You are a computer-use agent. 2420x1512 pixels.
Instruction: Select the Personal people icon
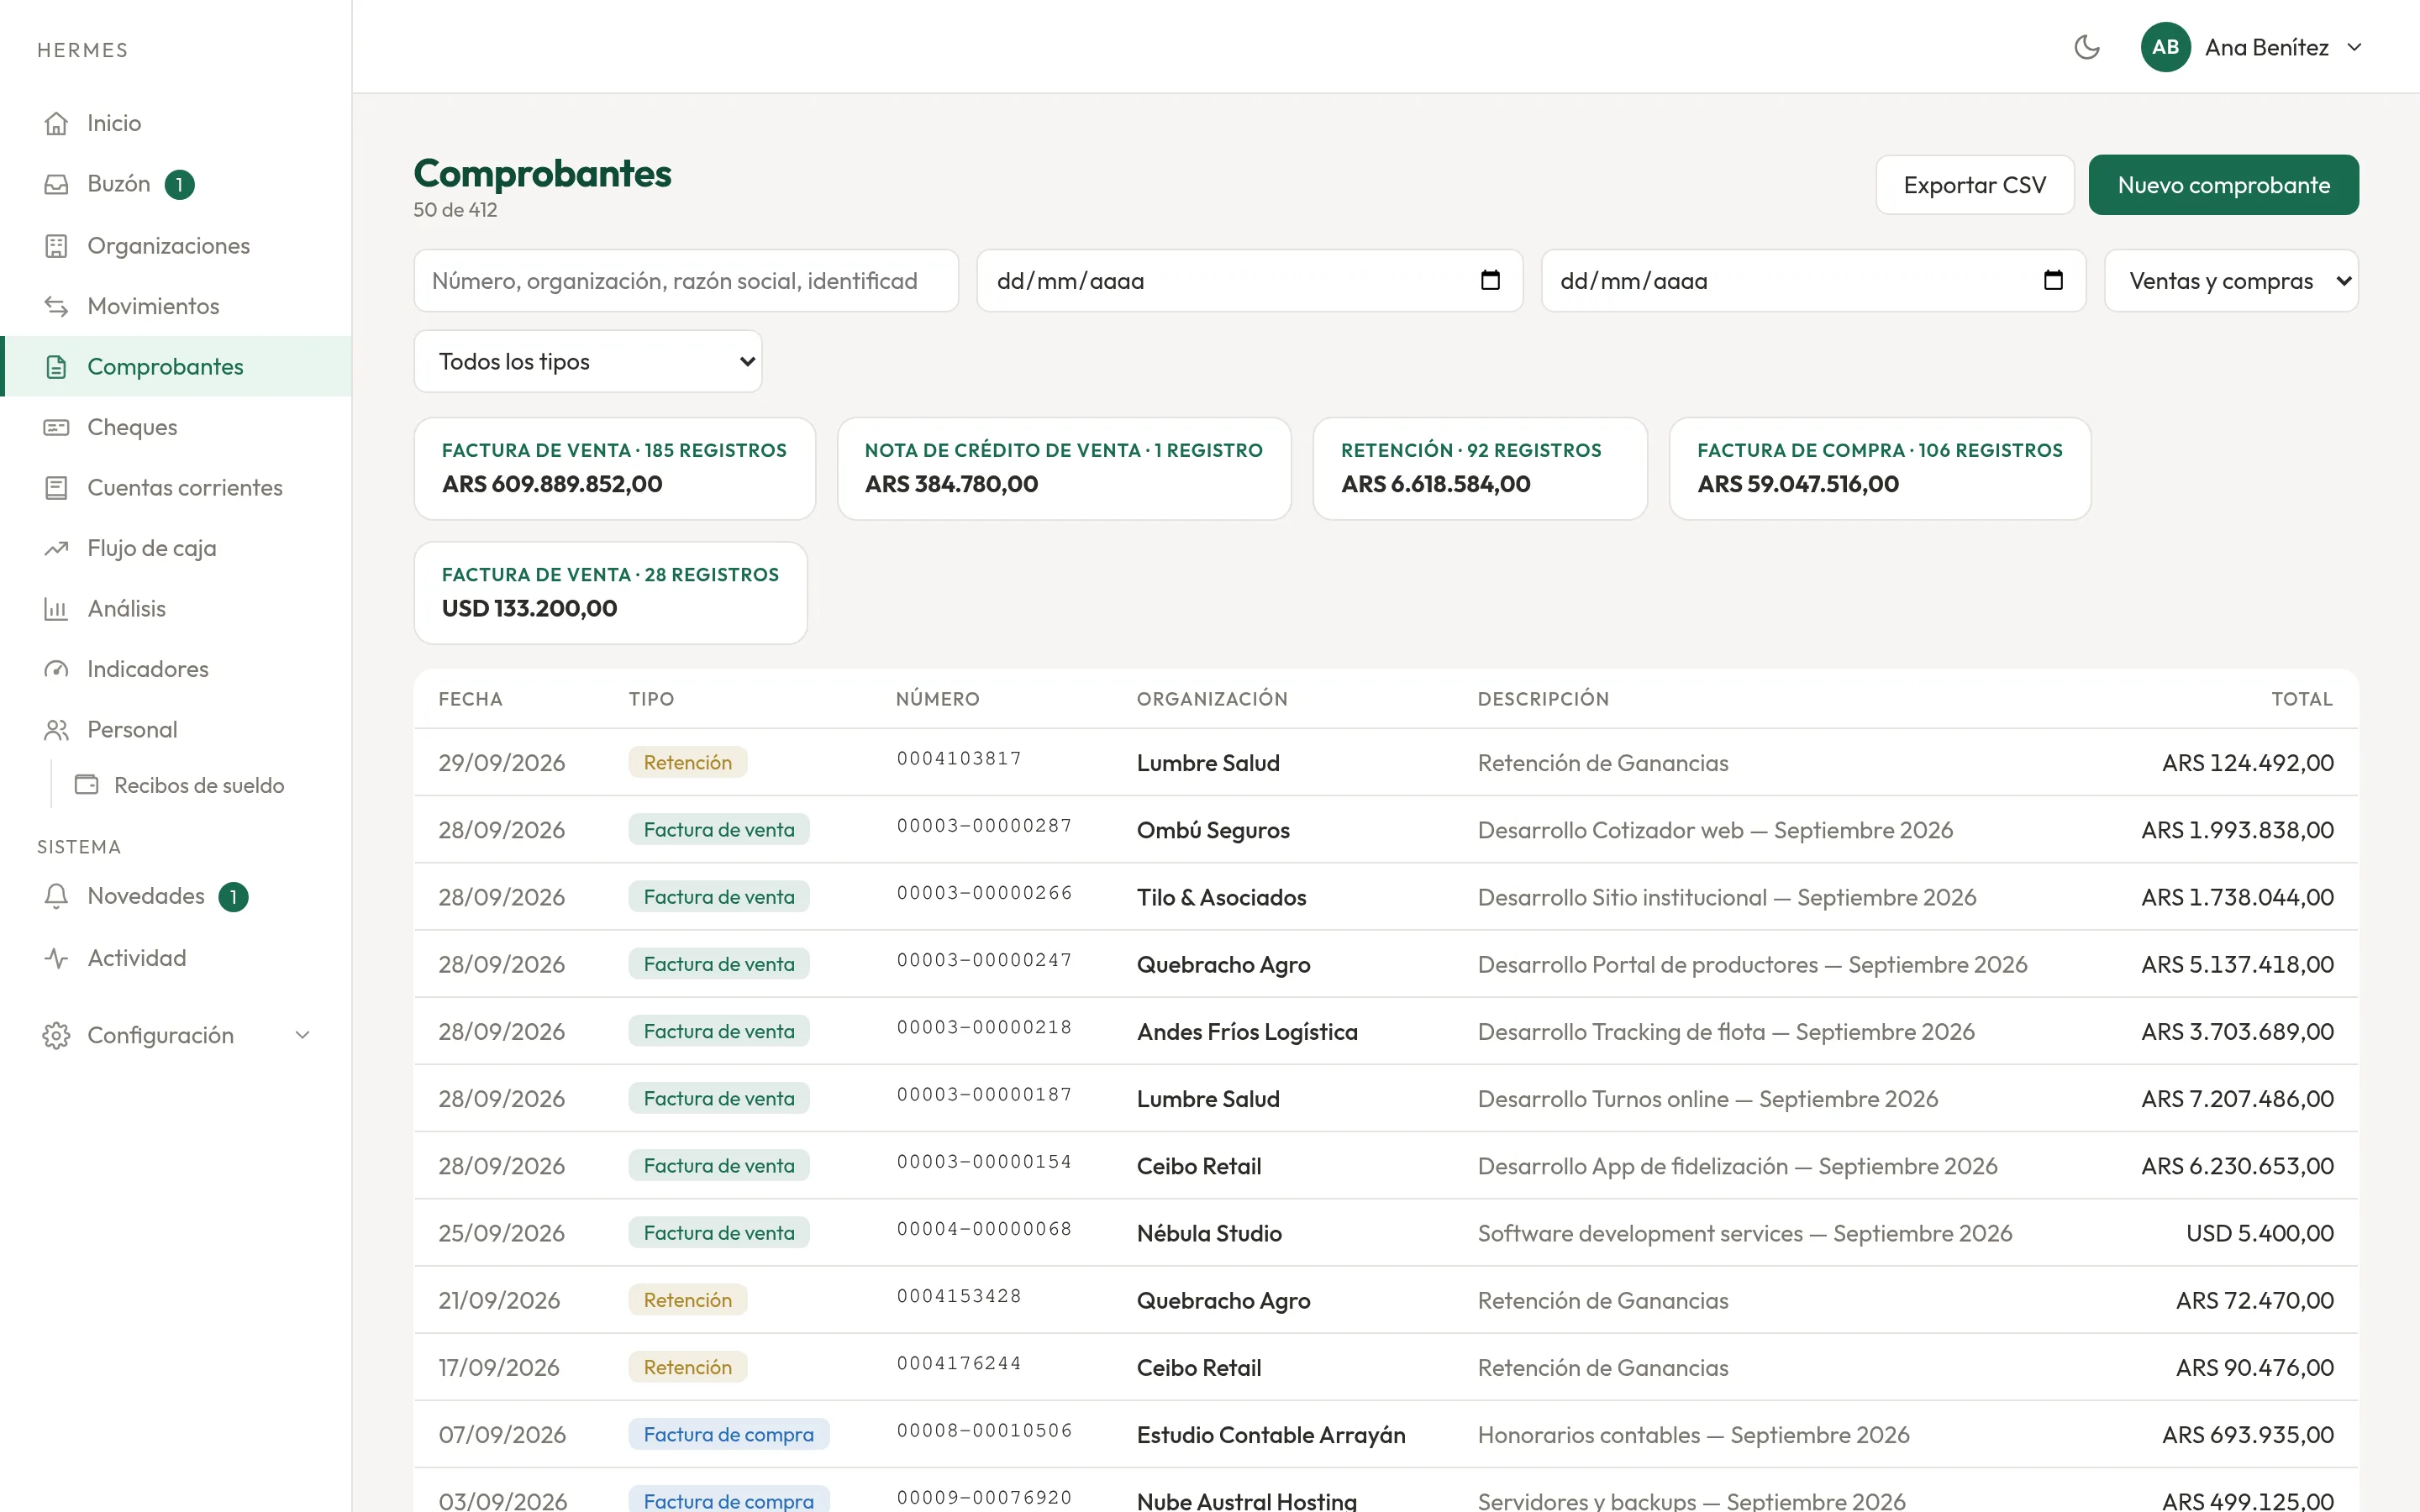tap(56, 730)
